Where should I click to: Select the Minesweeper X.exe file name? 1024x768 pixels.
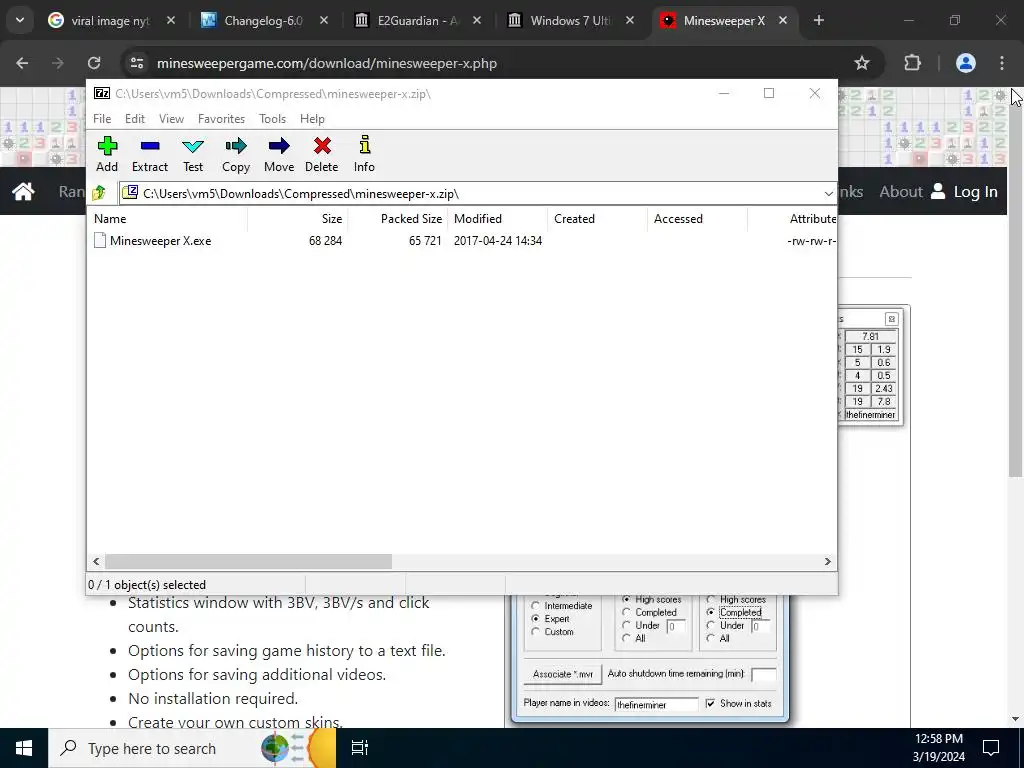point(161,240)
